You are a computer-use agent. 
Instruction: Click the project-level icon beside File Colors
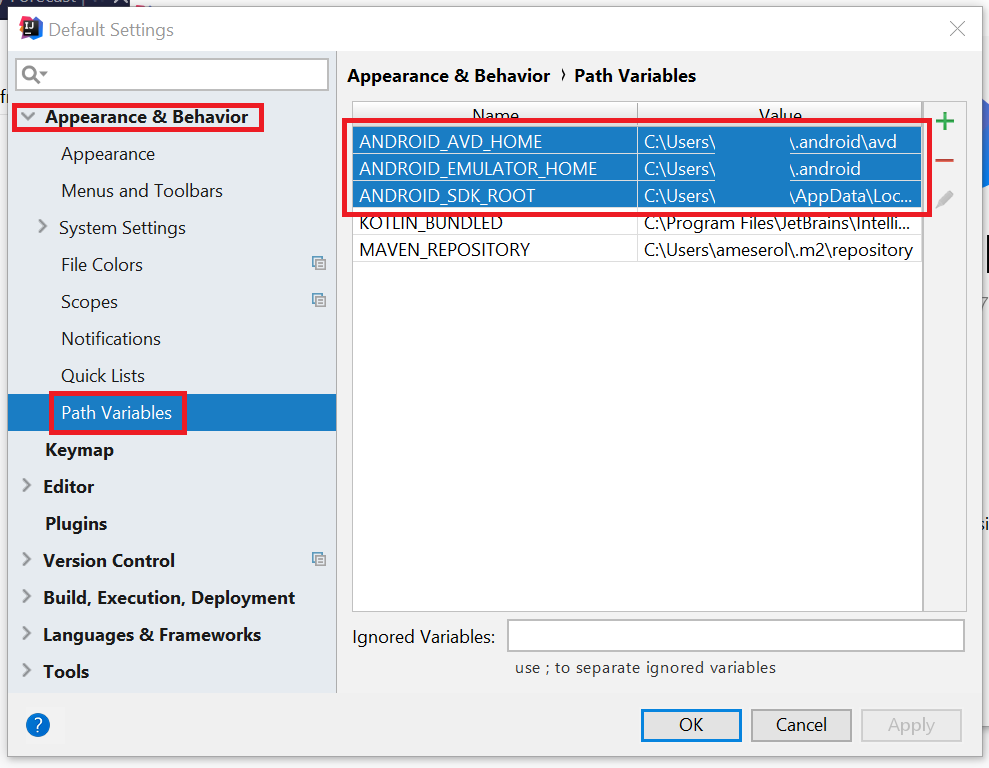click(319, 264)
